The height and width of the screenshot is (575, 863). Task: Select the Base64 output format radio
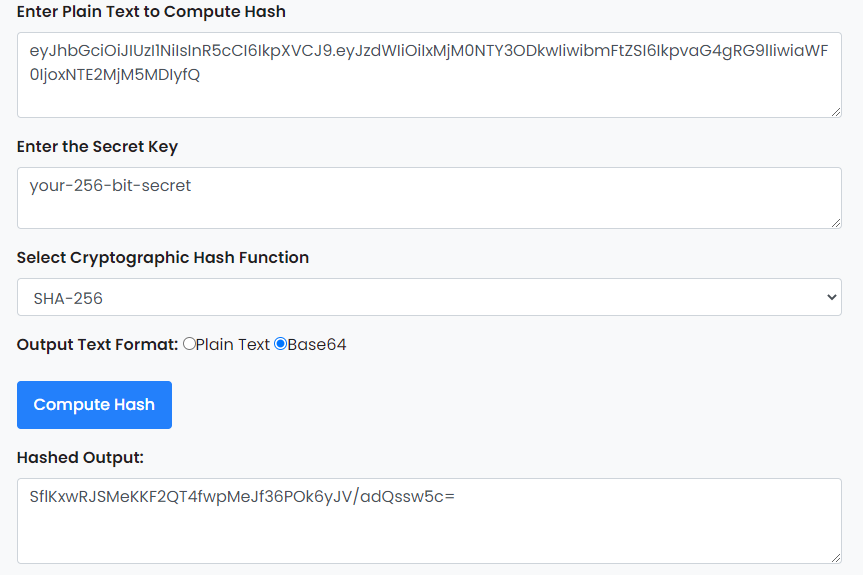click(x=280, y=344)
